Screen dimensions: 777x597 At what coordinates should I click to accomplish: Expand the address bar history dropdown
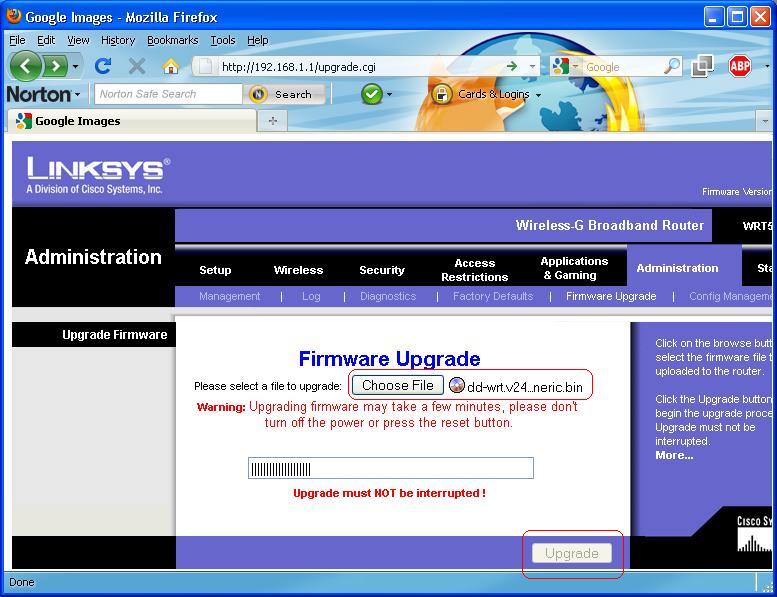click(x=532, y=66)
